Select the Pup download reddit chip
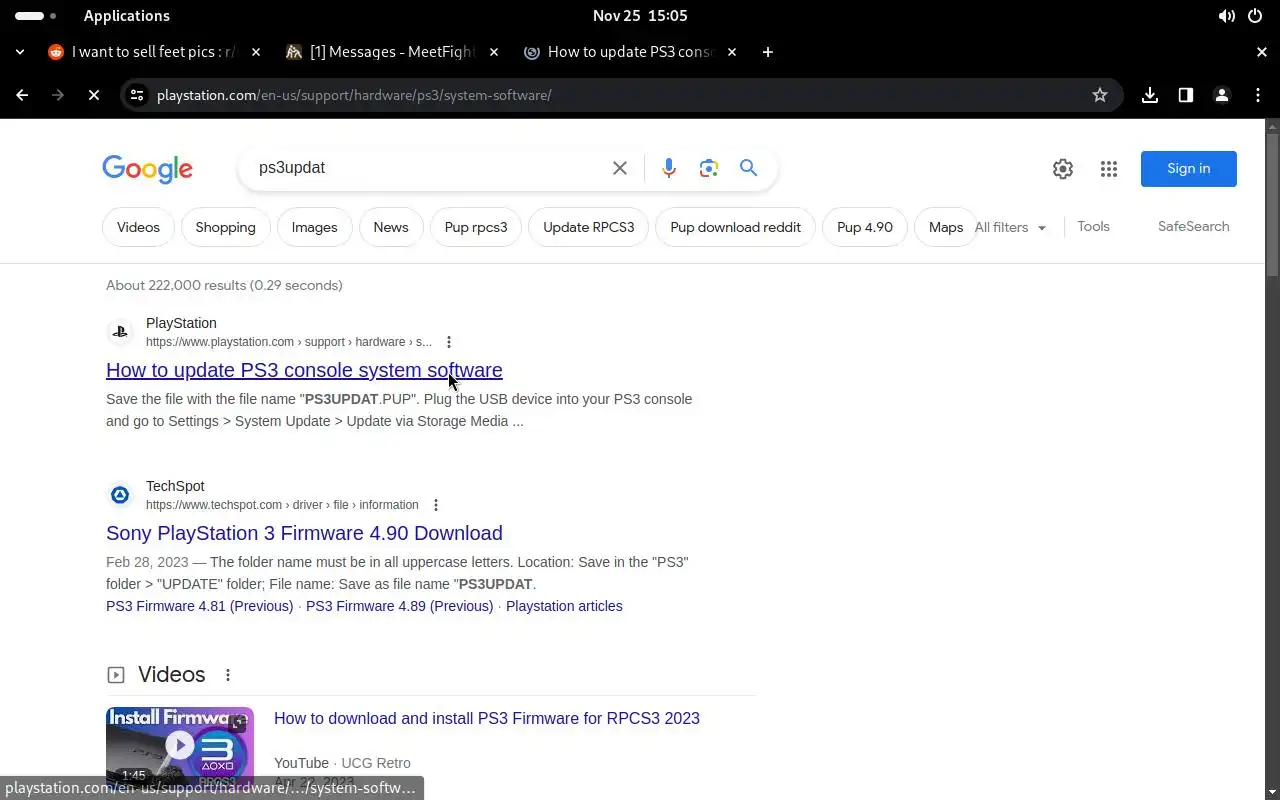Viewport: 1280px width, 800px height. click(x=735, y=227)
